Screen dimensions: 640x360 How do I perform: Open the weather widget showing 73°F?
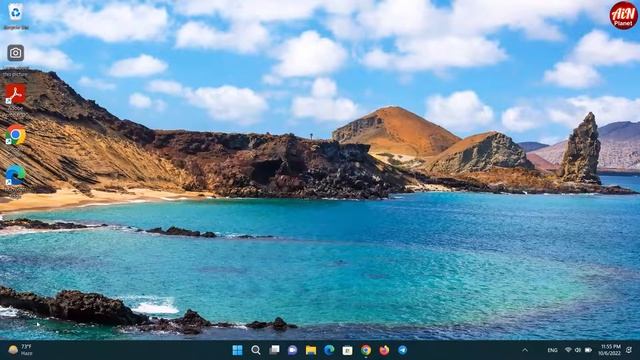click(20, 350)
